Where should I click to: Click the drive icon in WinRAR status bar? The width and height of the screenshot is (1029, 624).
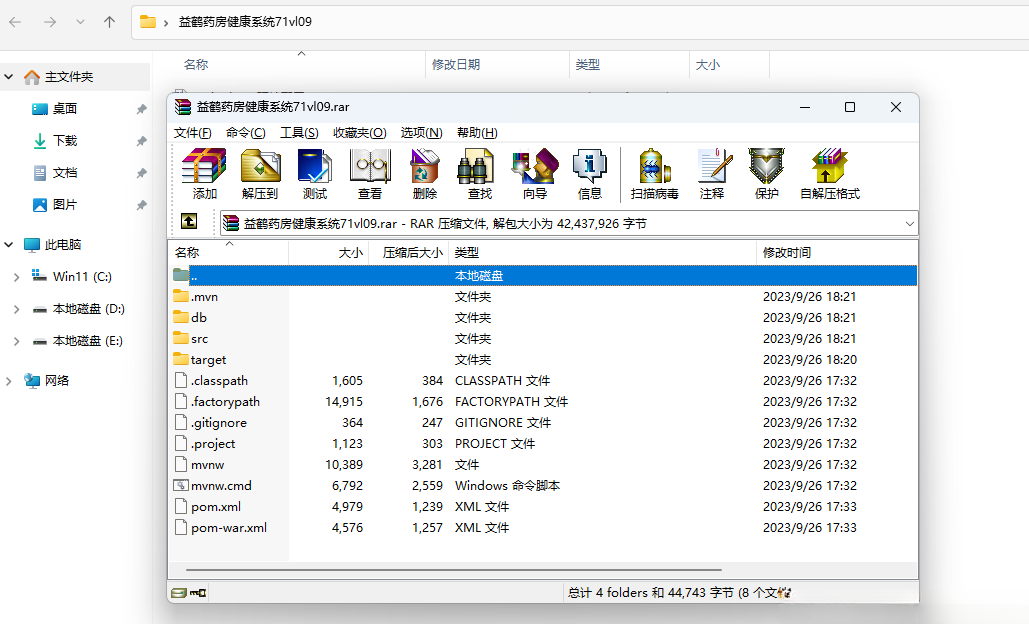tap(178, 593)
